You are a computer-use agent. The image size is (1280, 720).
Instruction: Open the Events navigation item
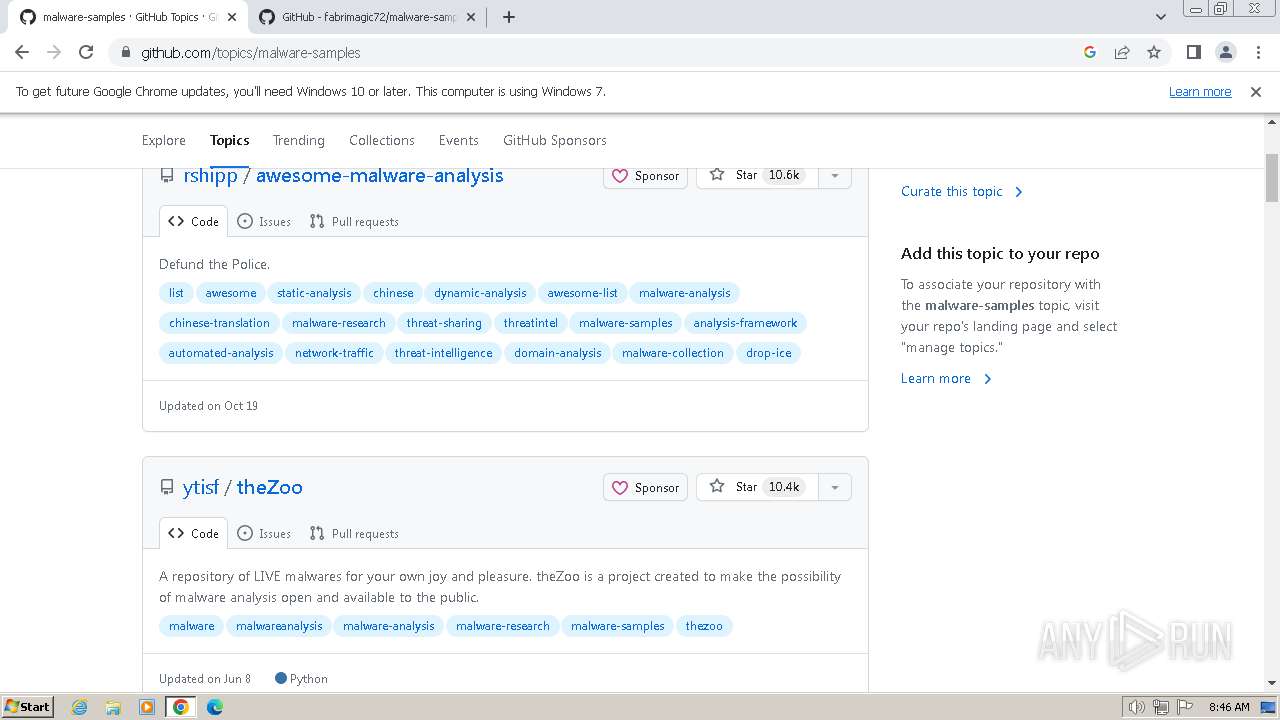coord(459,140)
